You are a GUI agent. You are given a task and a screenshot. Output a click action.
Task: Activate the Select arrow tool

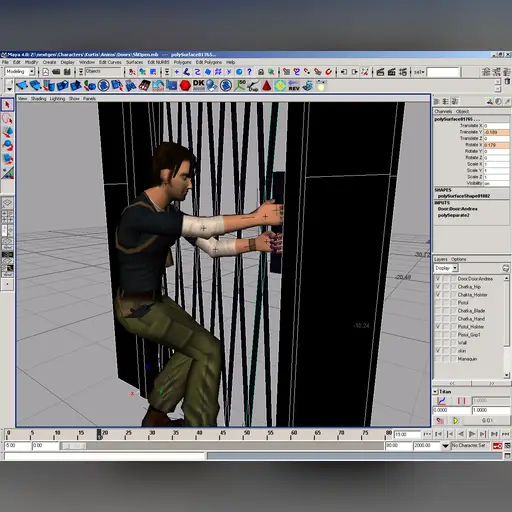coord(7,105)
